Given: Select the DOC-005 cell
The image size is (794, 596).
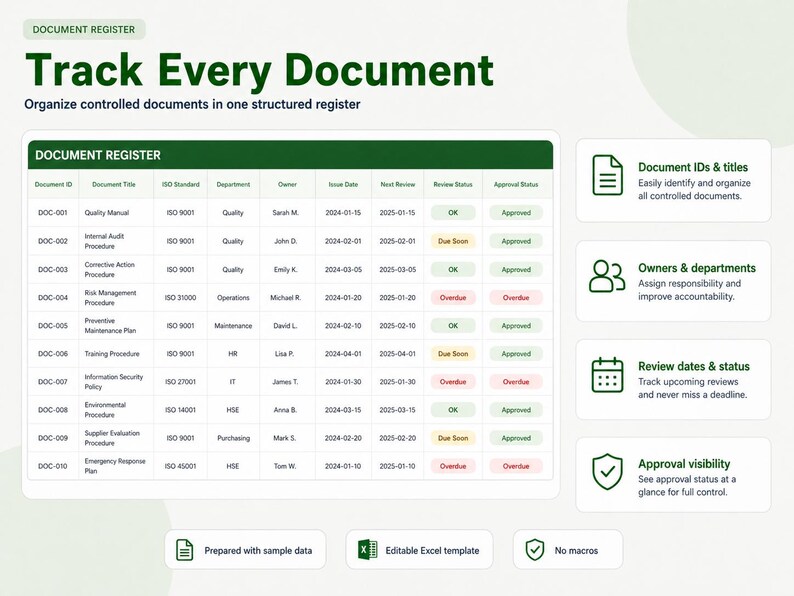Looking at the screenshot, I should [x=53, y=326].
